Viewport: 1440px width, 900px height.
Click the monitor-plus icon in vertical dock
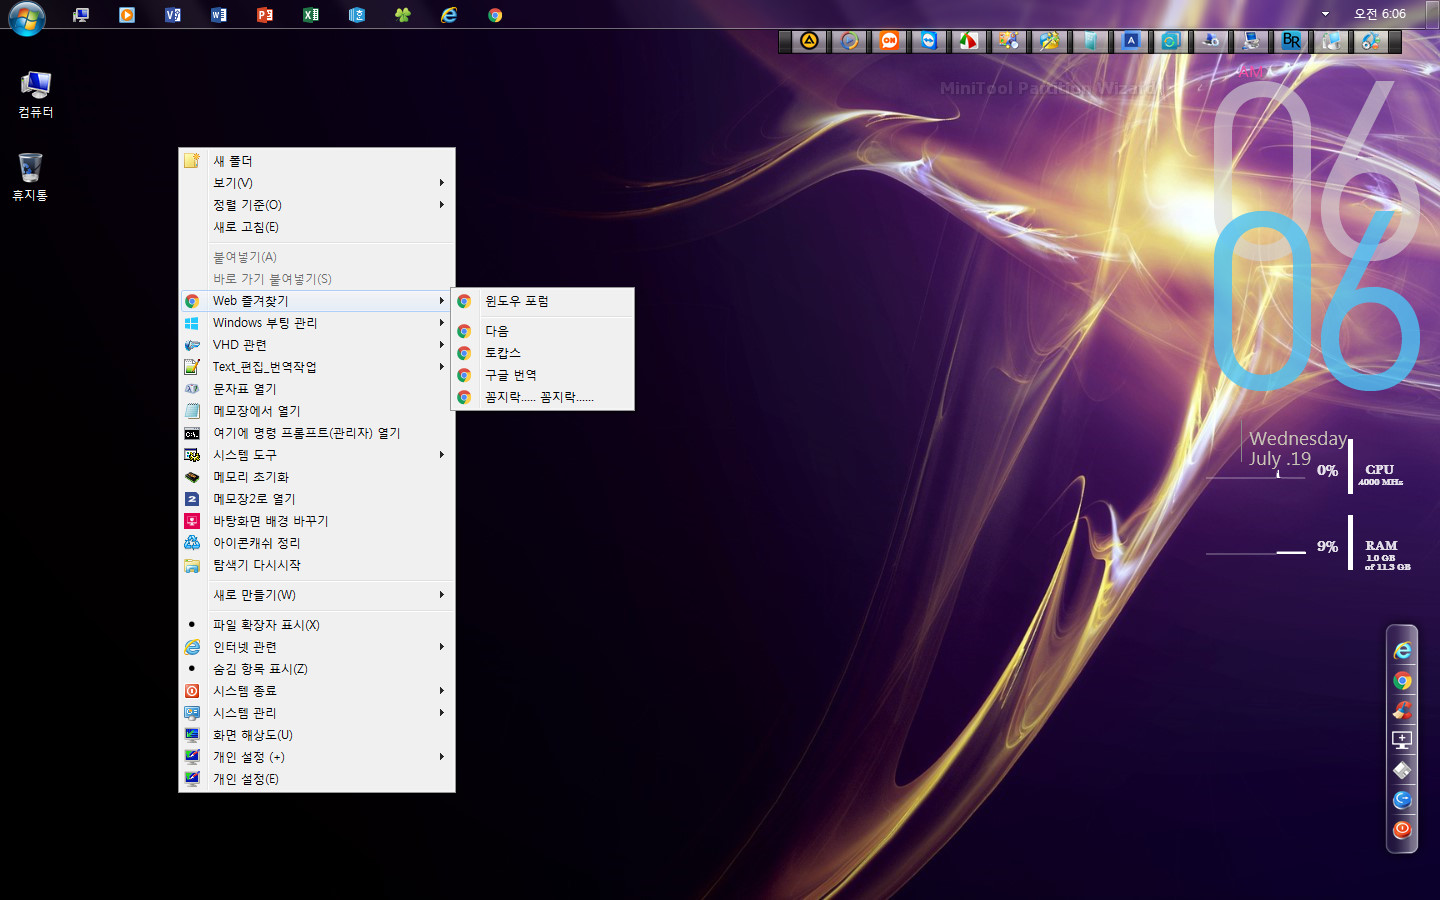[x=1402, y=740]
